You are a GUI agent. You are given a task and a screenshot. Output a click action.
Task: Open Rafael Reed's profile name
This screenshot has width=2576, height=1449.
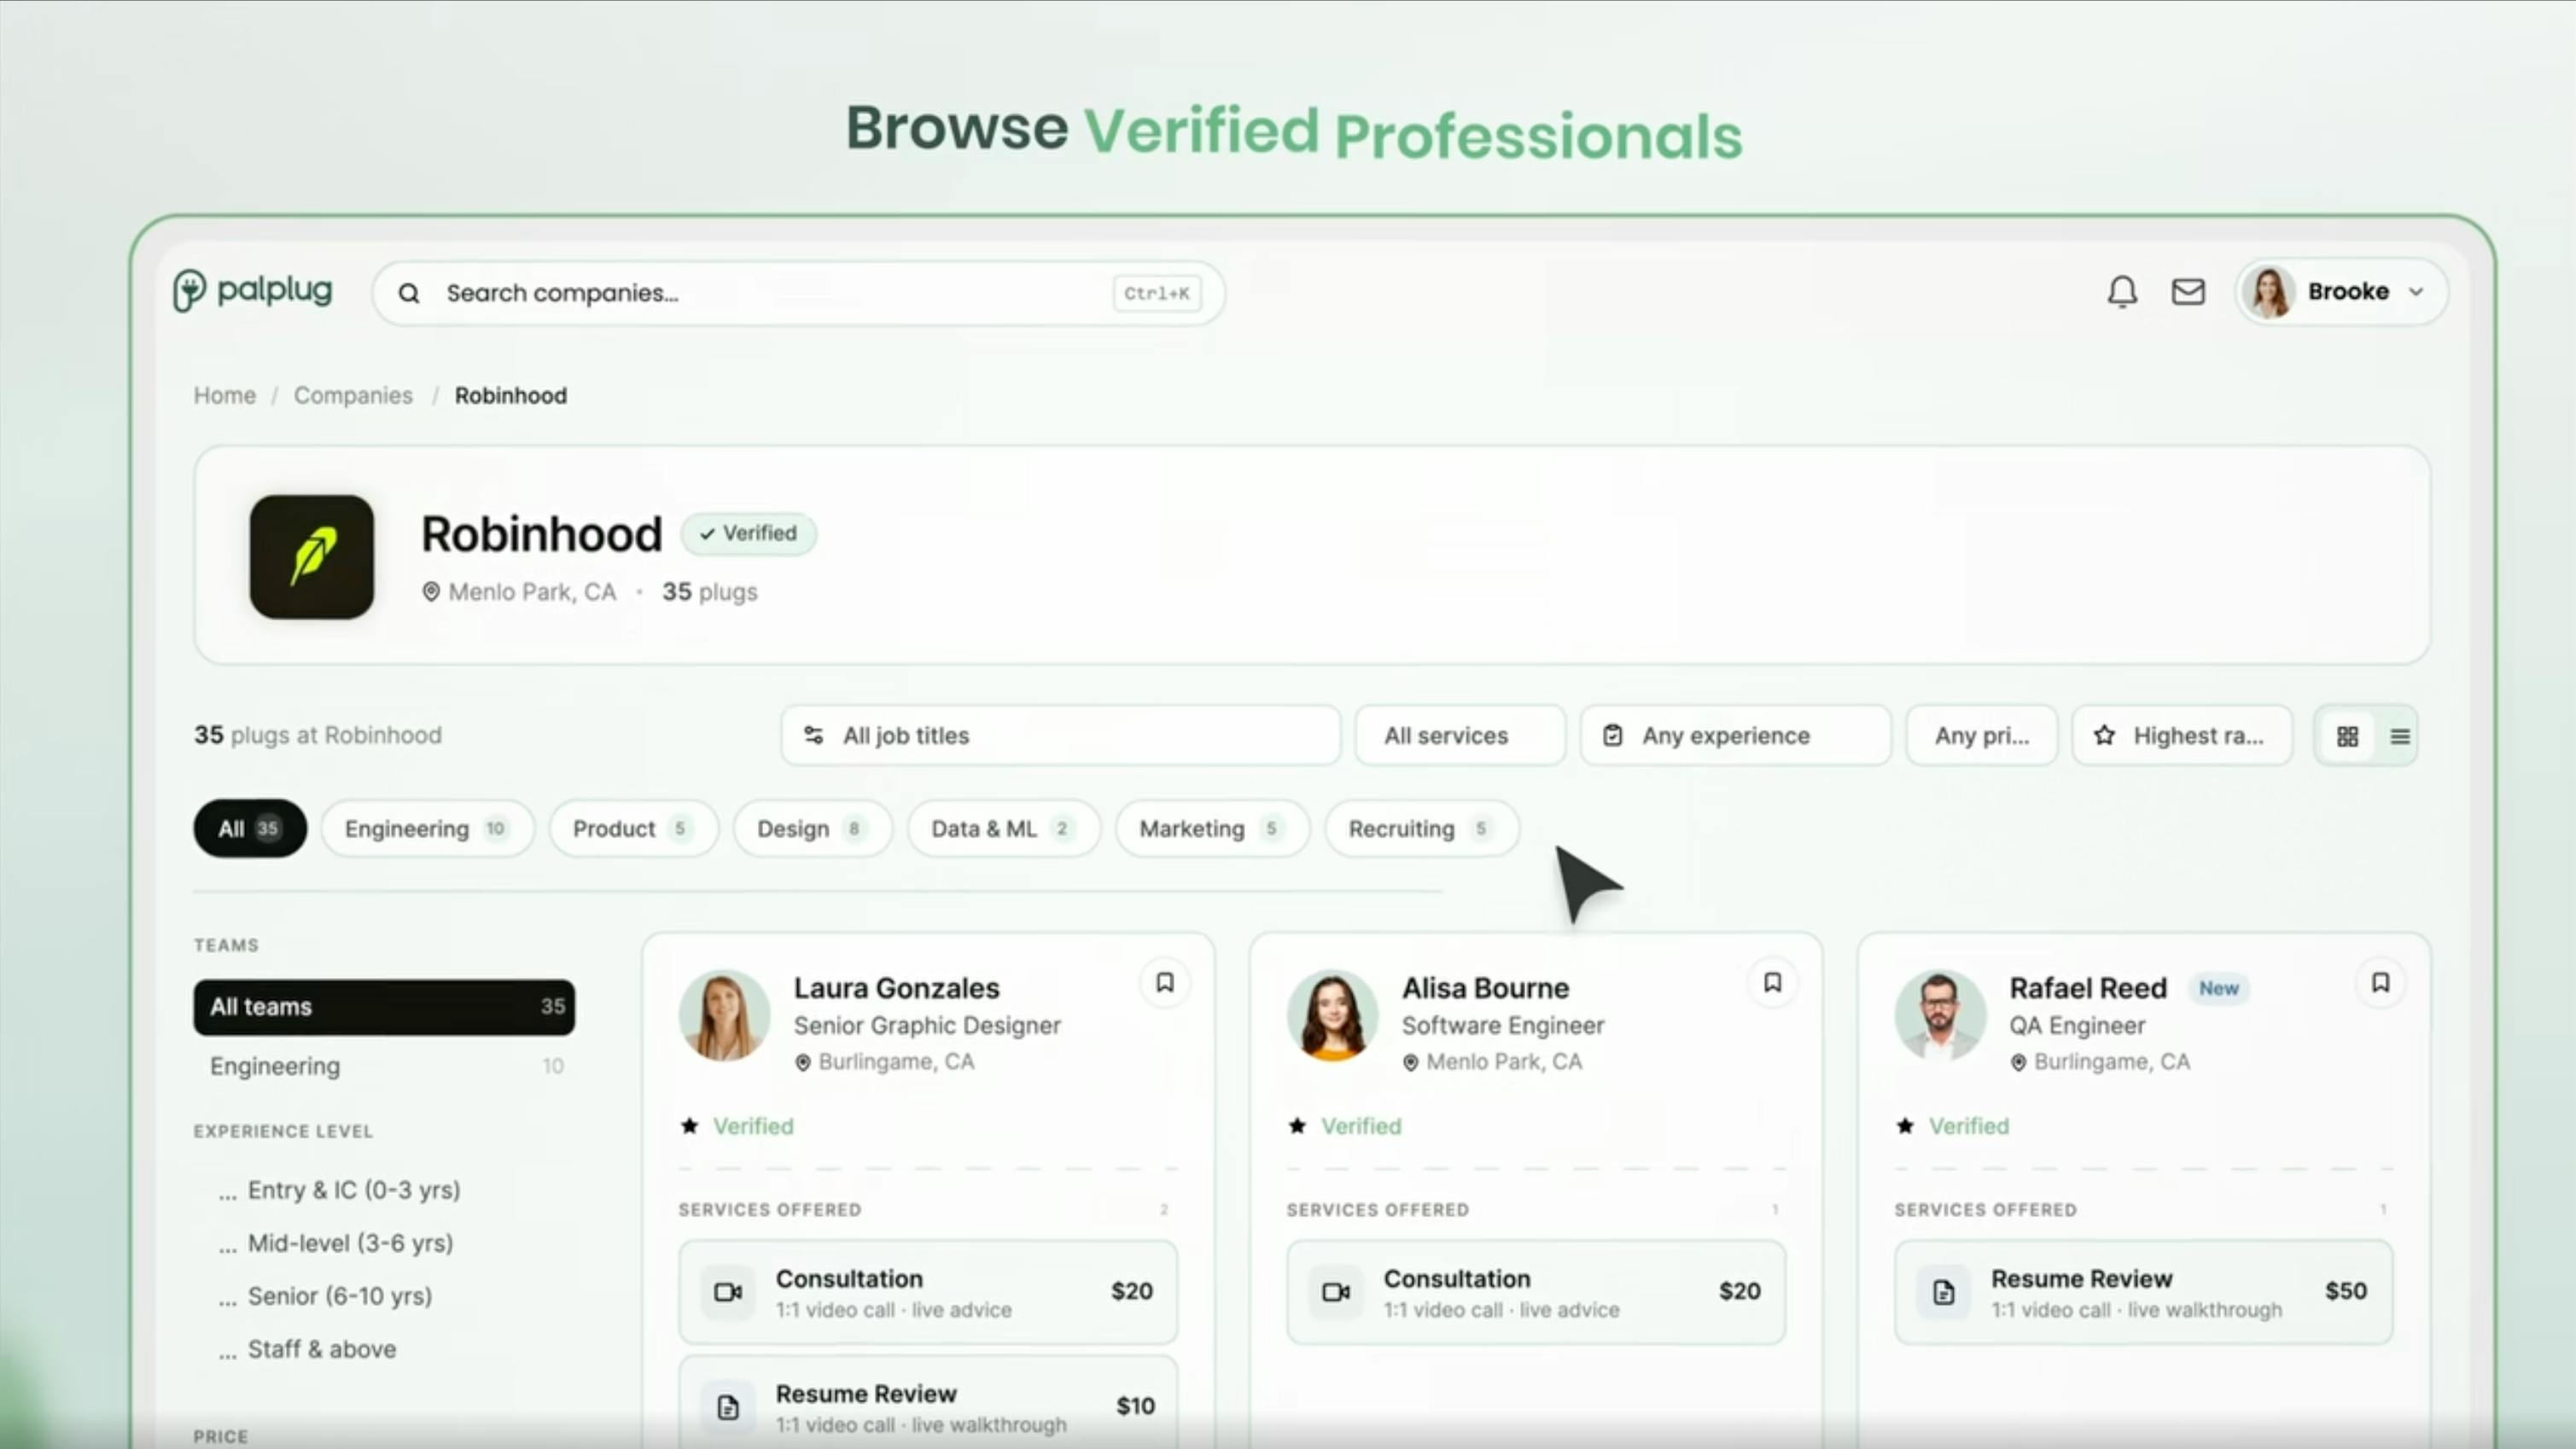(x=2088, y=988)
